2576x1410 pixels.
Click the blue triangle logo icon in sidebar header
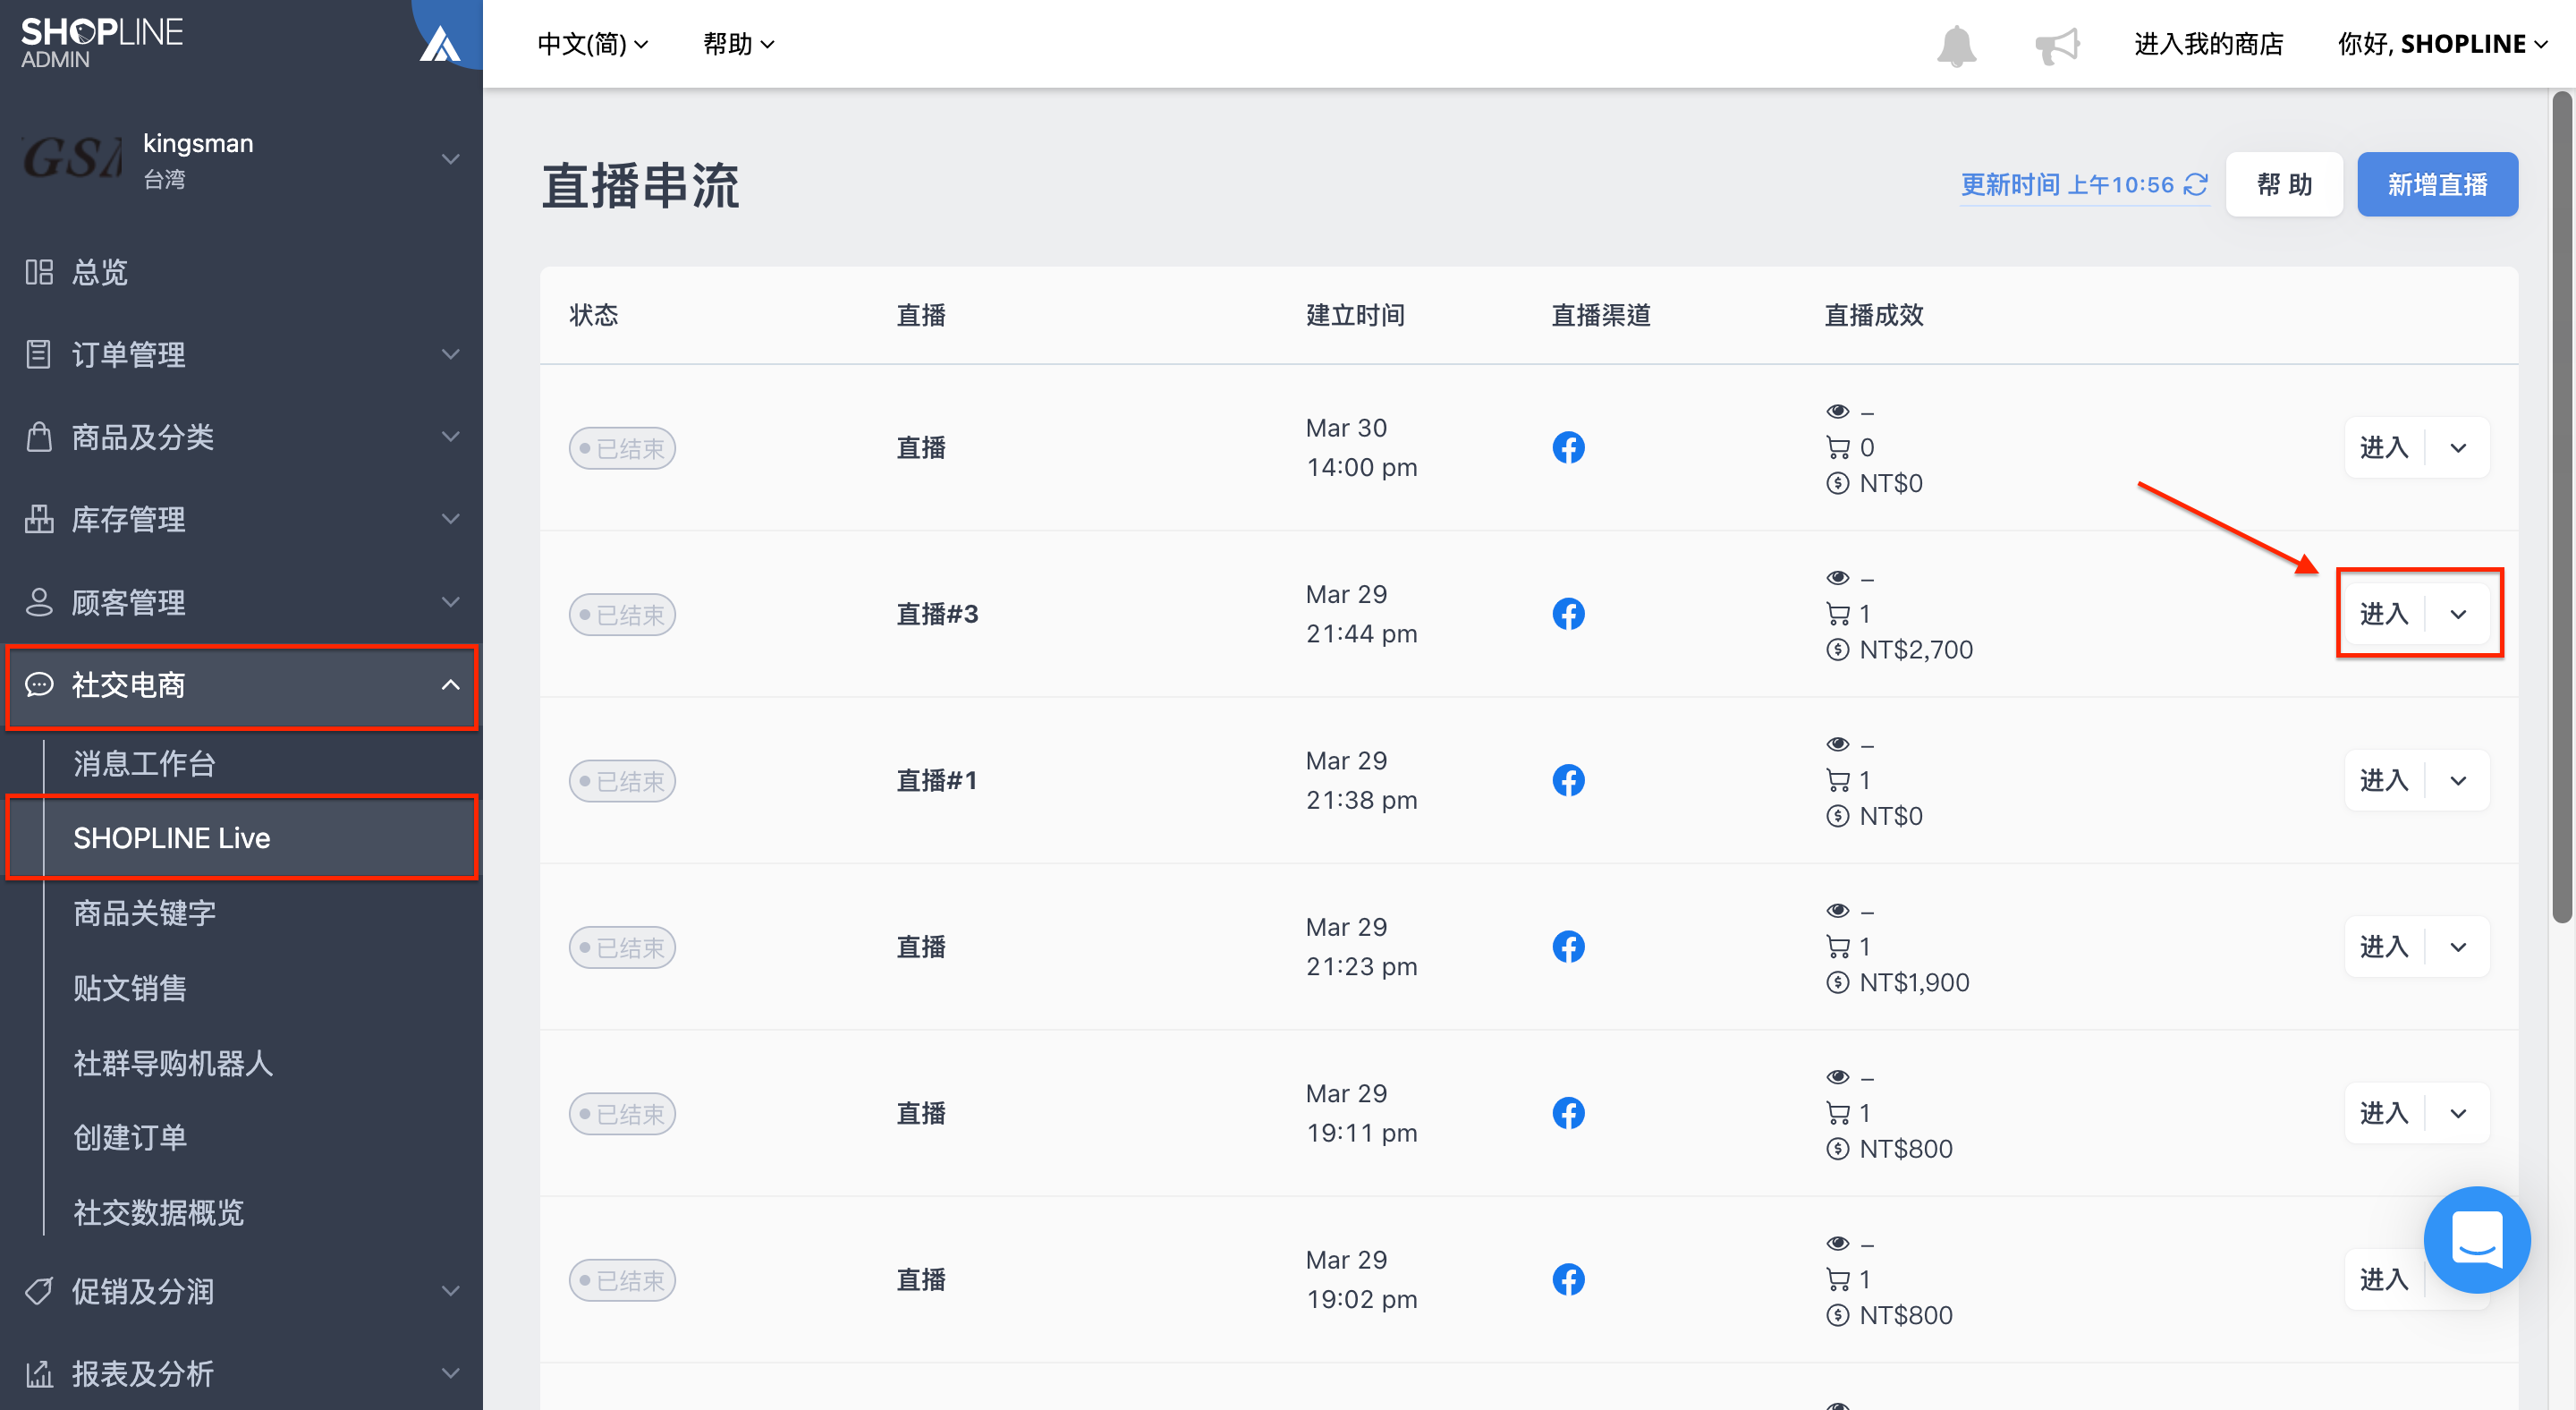pyautogui.click(x=440, y=45)
